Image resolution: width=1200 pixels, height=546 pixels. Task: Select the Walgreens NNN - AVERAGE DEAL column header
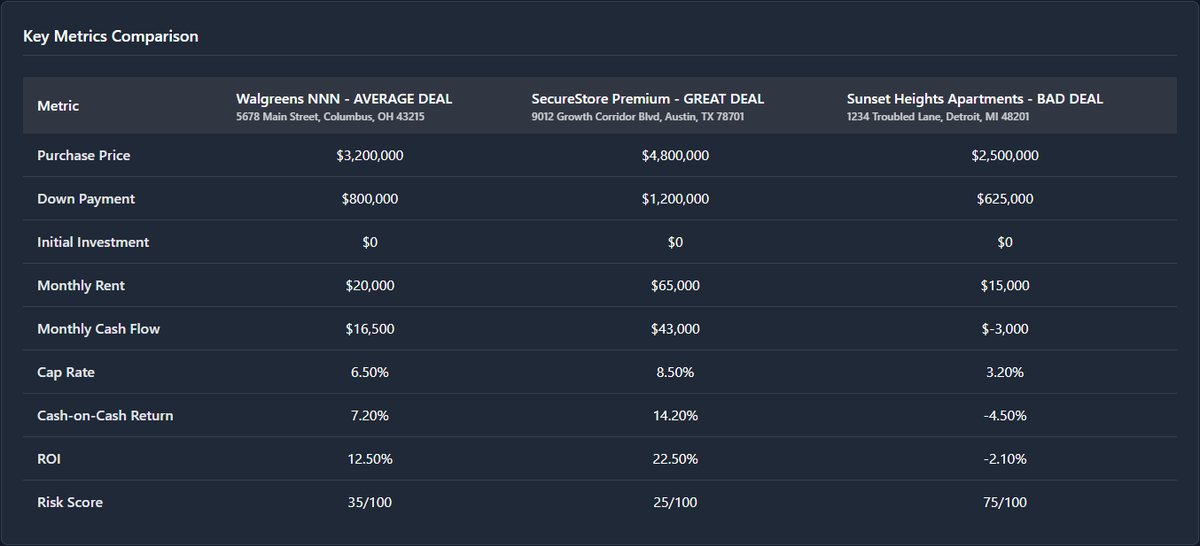point(344,99)
